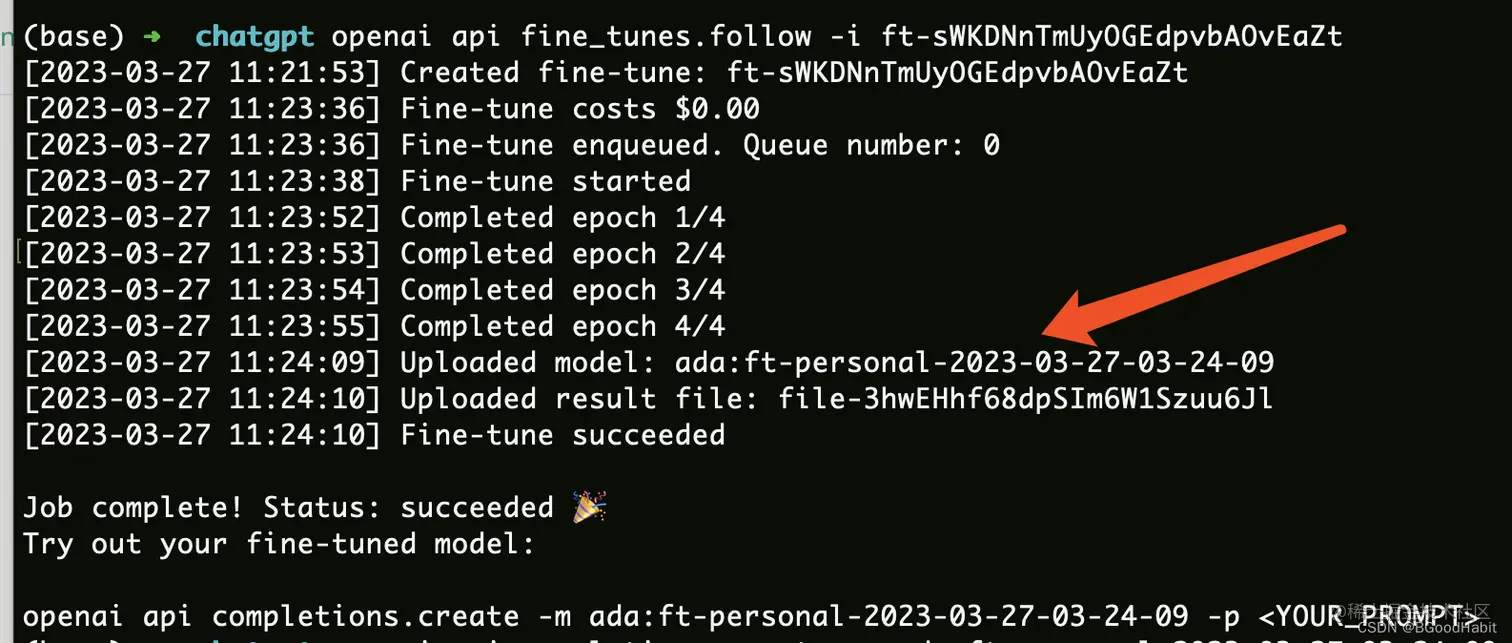Click the 'Fine-tune costs $0.00' log line
The height and width of the screenshot is (643, 1512).
(x=392, y=109)
